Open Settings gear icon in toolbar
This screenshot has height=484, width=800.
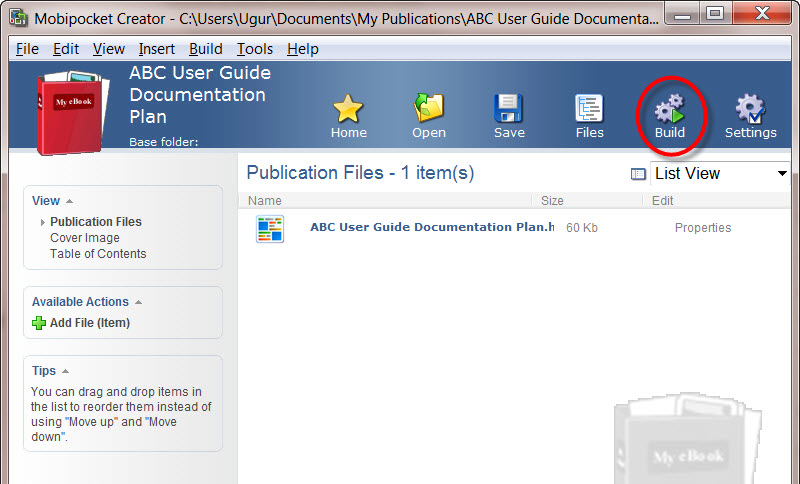tap(750, 108)
